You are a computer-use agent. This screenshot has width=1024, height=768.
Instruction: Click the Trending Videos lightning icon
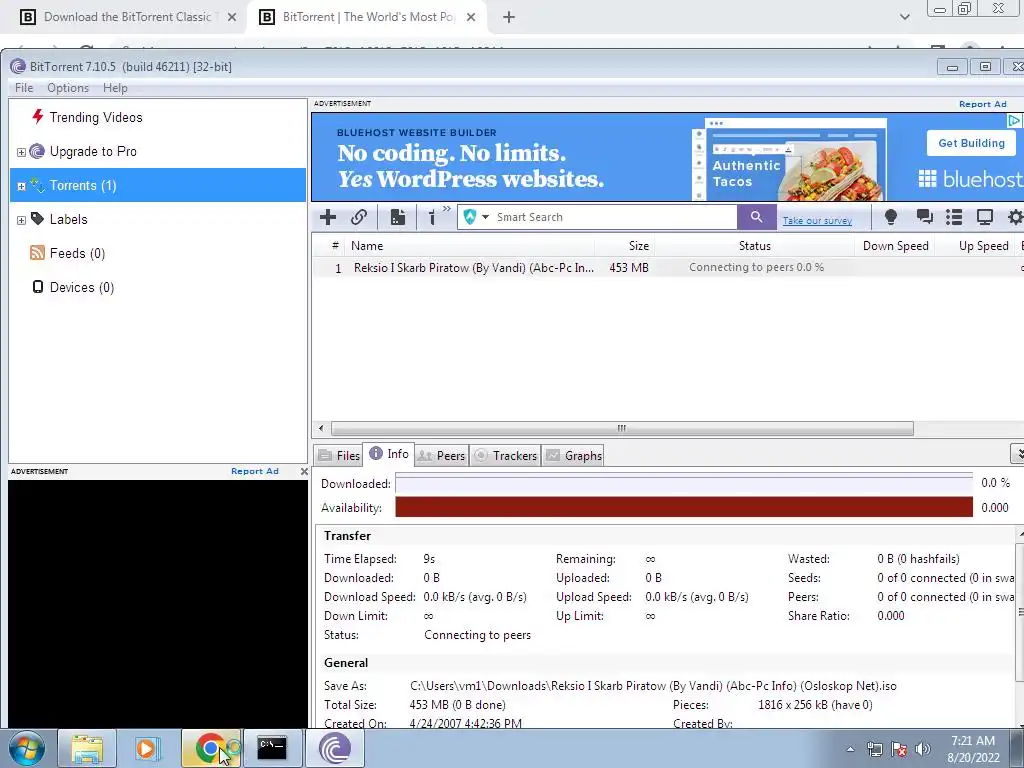(37, 116)
